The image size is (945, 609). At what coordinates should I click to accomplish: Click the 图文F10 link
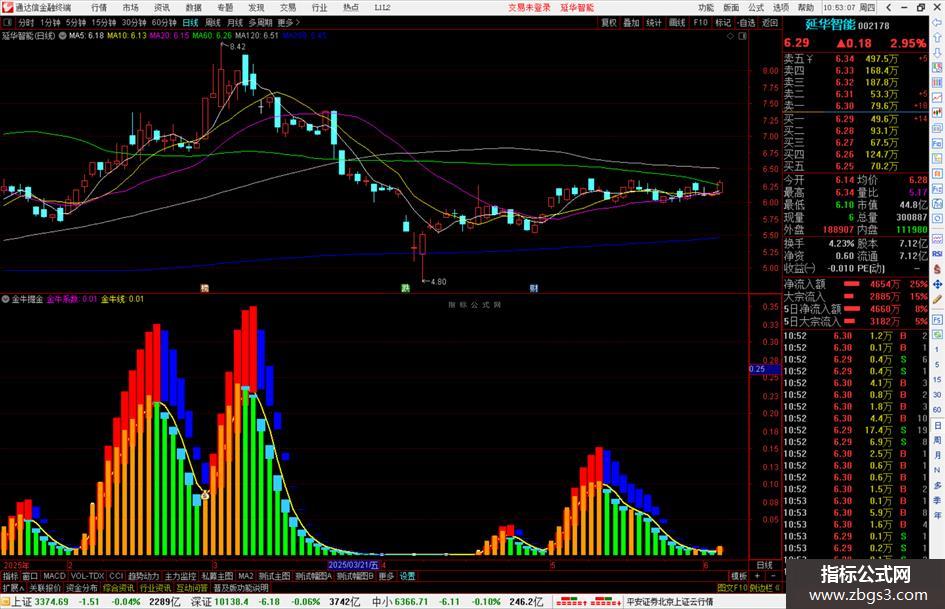coord(732,588)
